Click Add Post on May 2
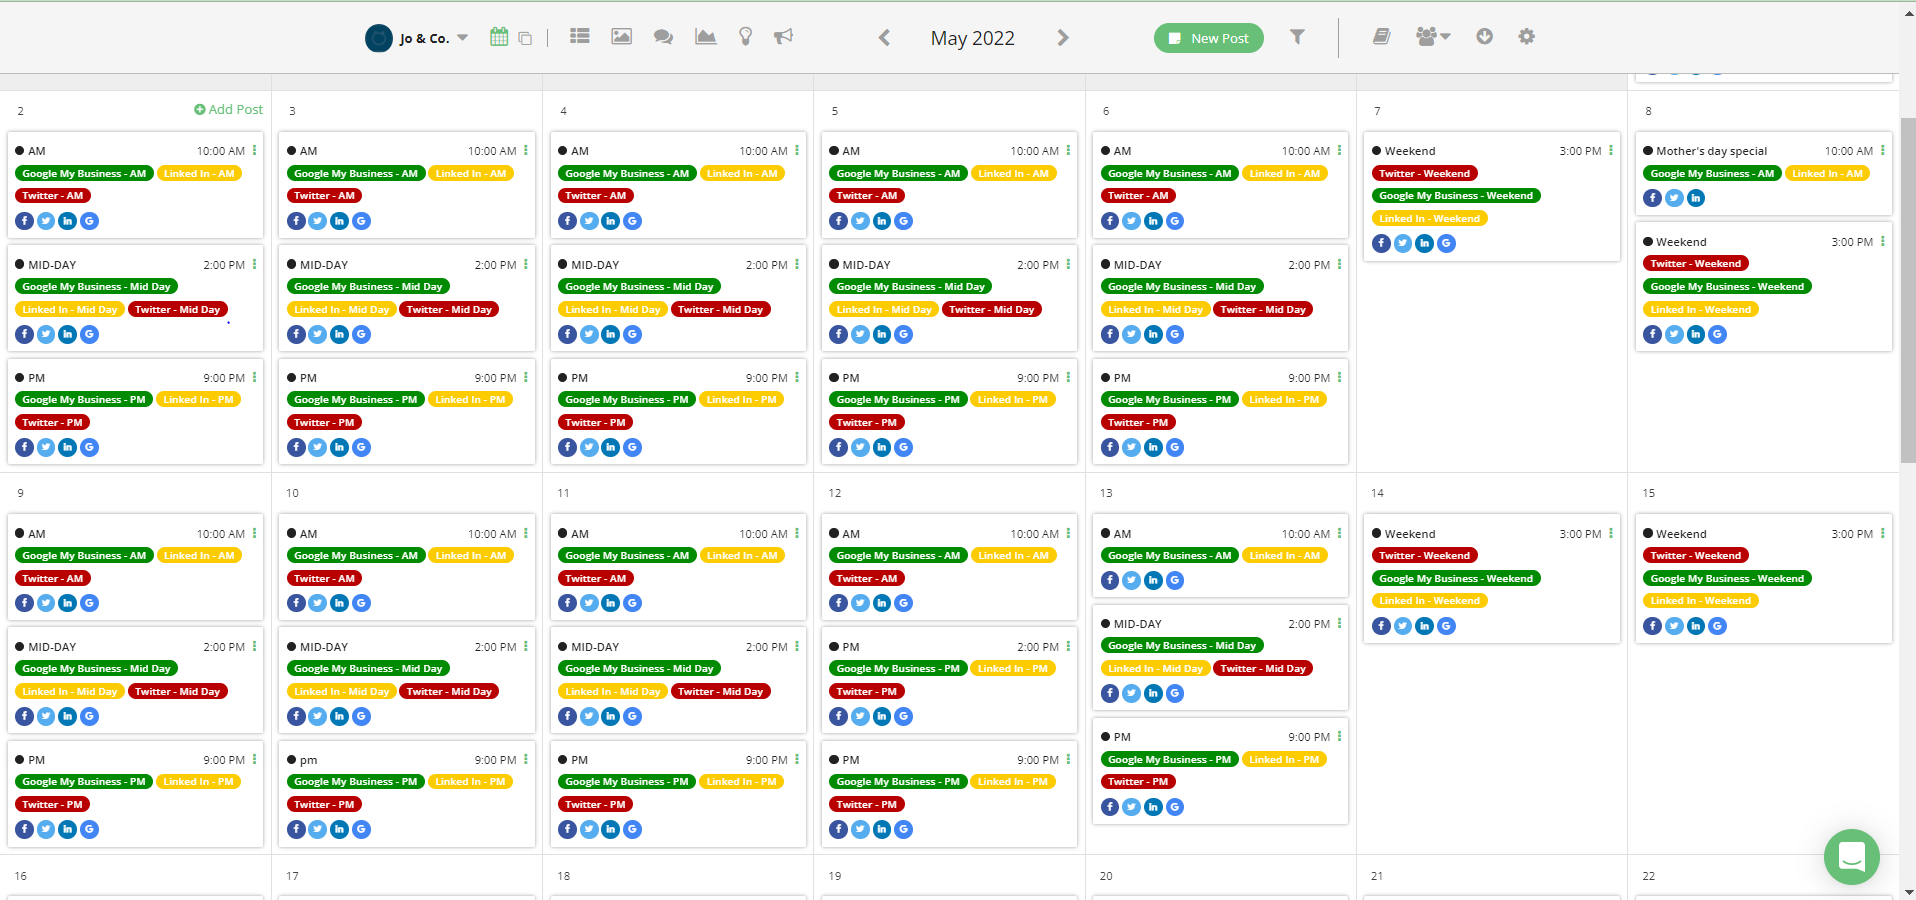Viewport: 1916px width, 900px height. pos(229,110)
